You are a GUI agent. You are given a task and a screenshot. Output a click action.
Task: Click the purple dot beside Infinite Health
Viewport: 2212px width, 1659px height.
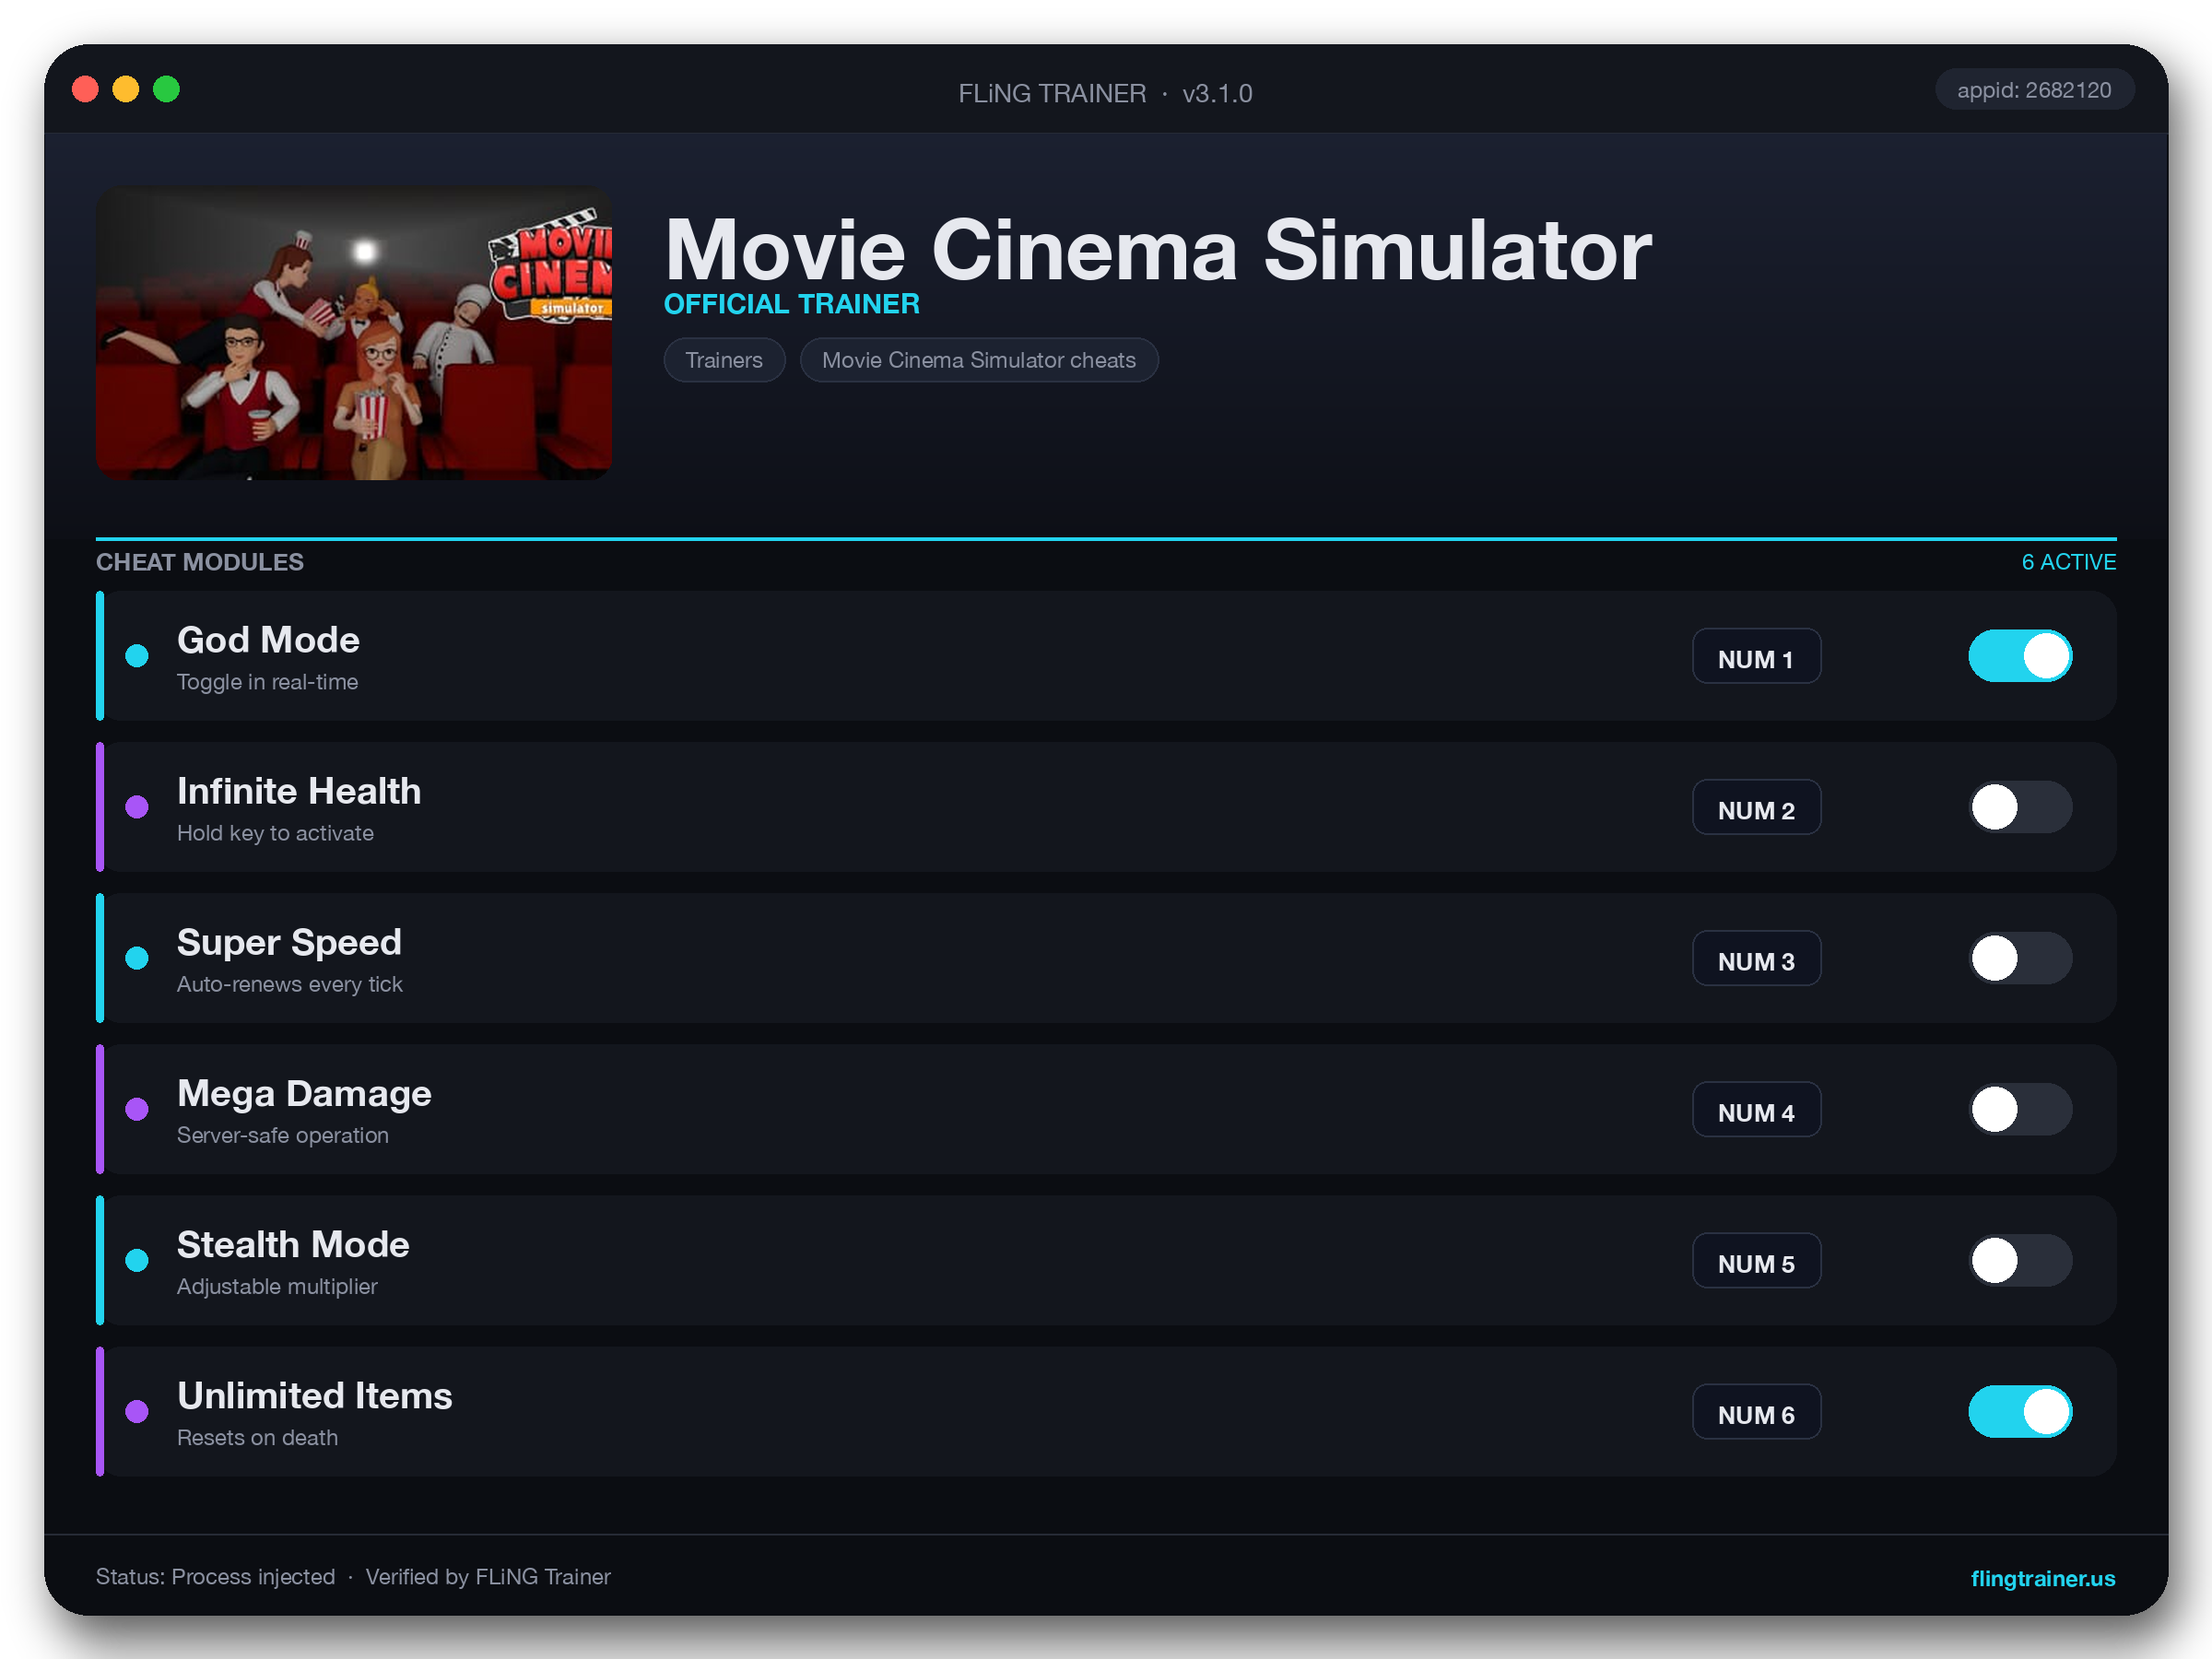coord(137,807)
